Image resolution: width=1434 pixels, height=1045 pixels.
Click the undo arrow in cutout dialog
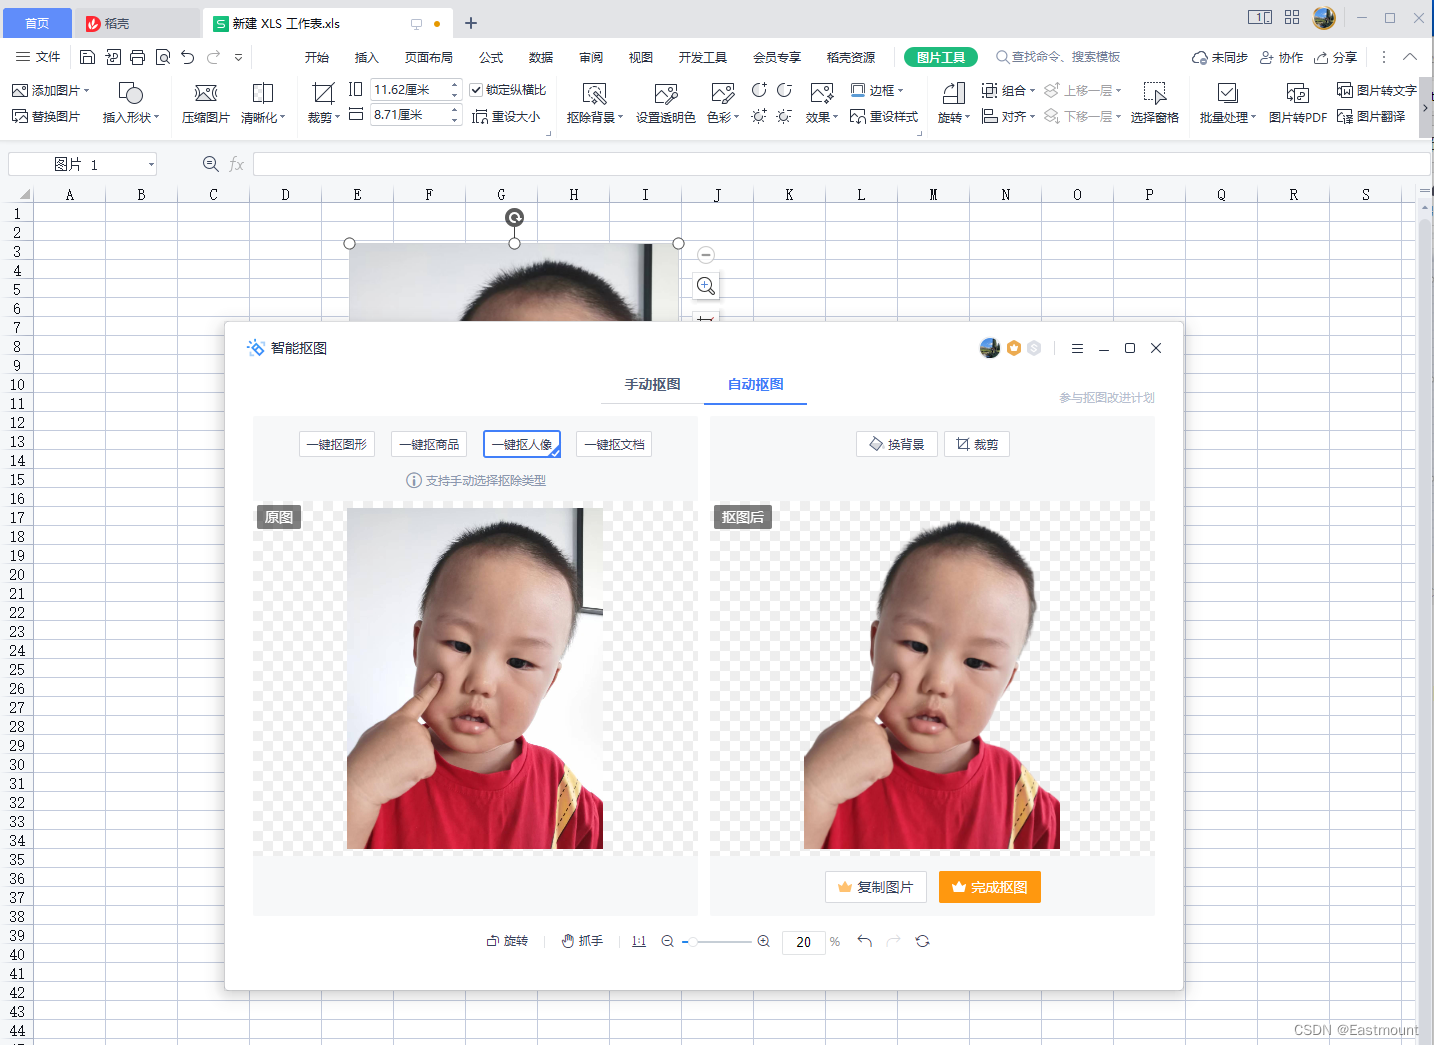(x=865, y=941)
